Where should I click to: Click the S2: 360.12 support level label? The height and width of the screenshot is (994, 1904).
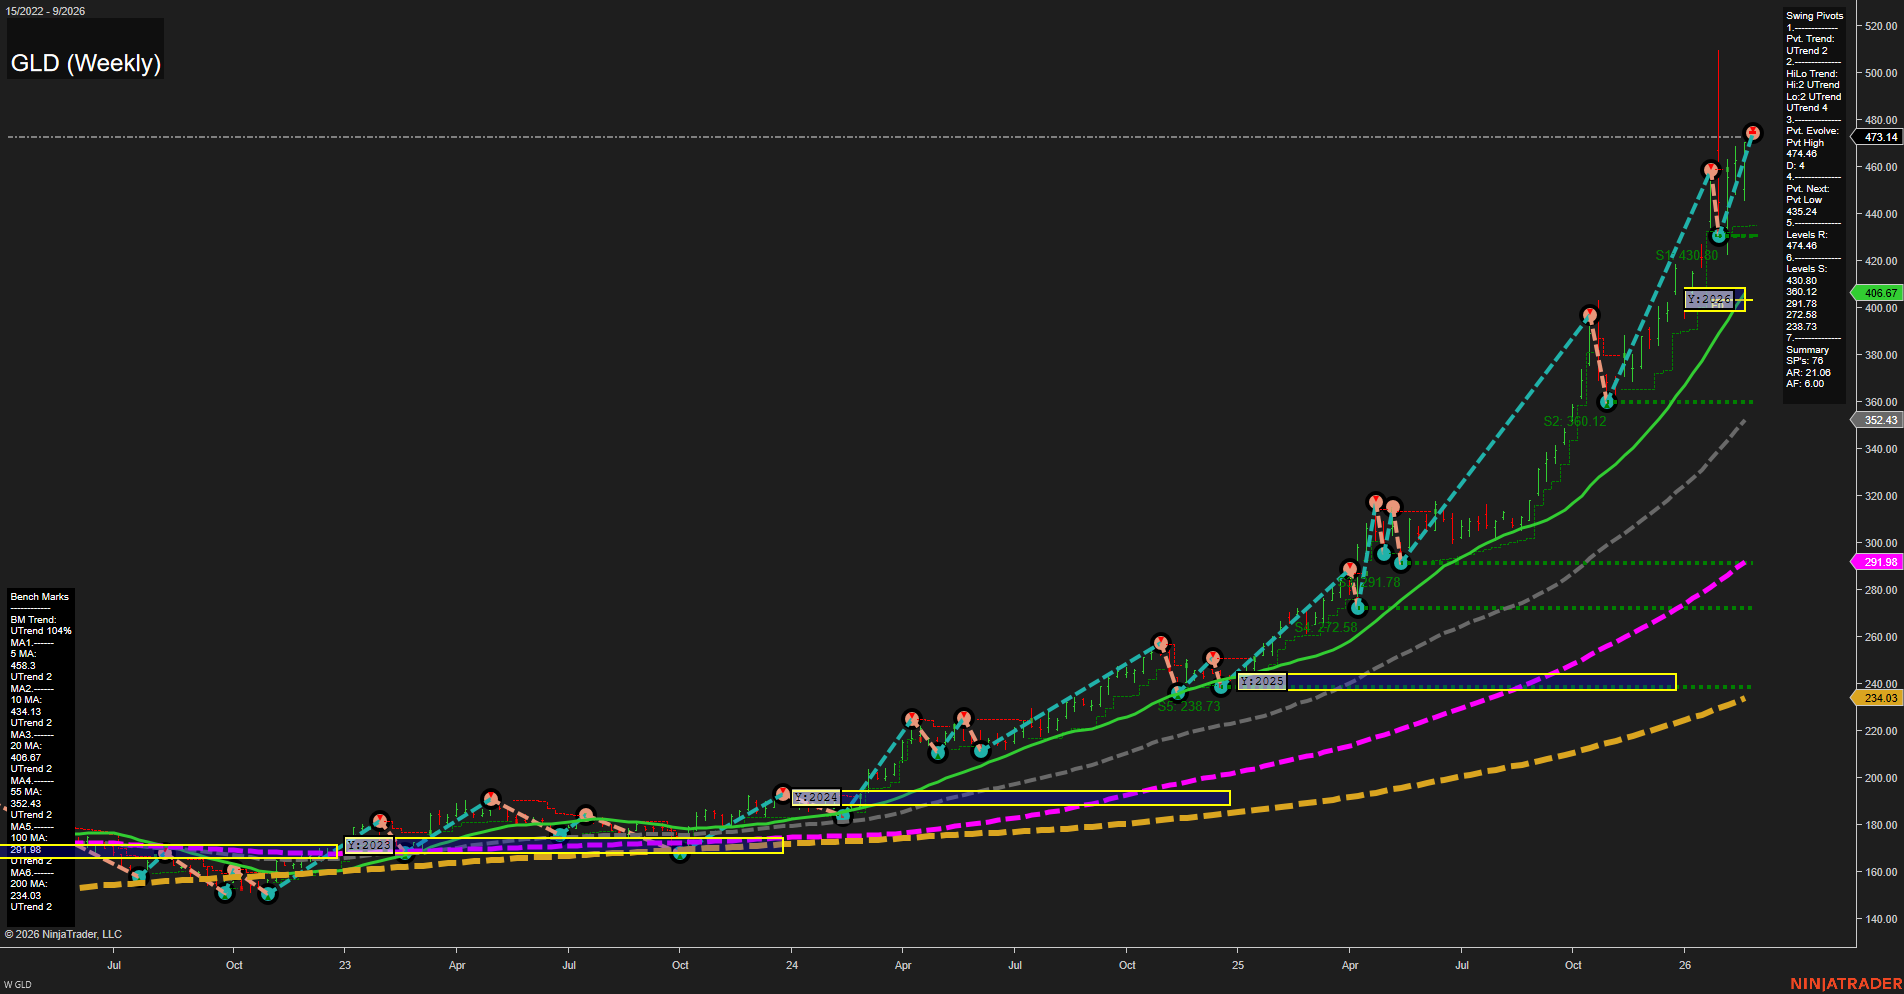[1577, 421]
